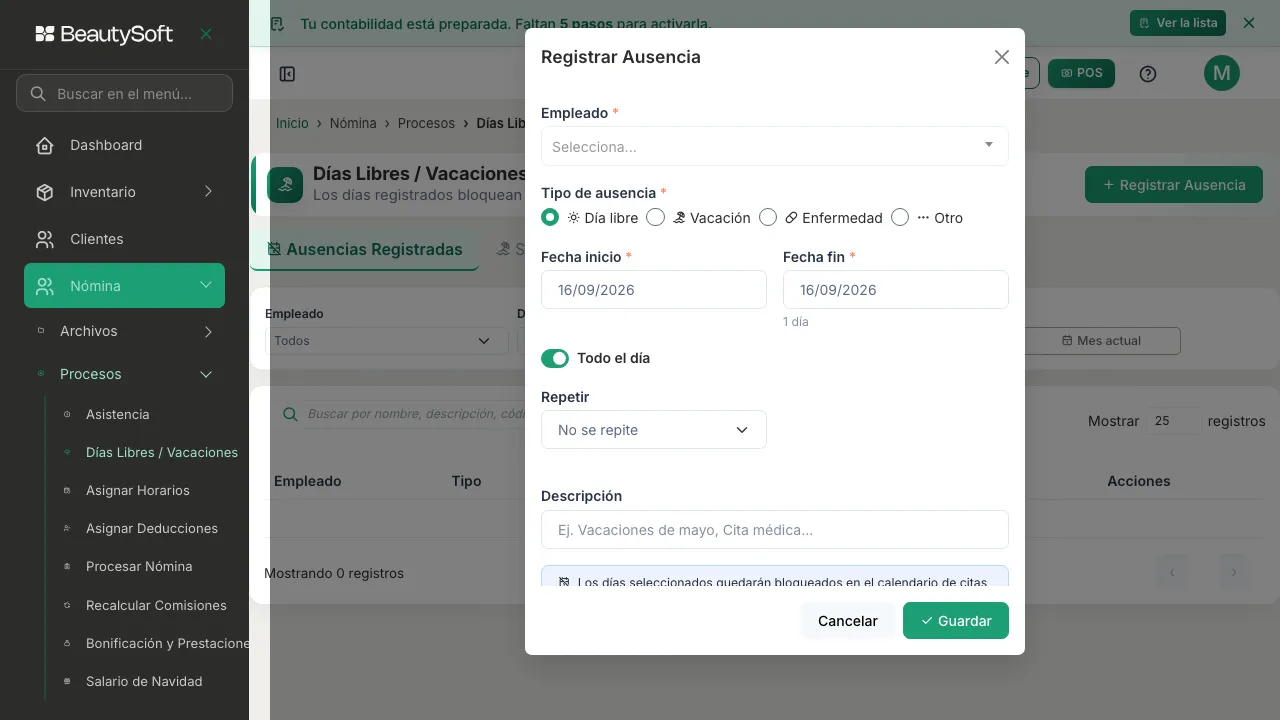
Task: Open Asignar Horarios in the sidebar
Action: (x=137, y=490)
